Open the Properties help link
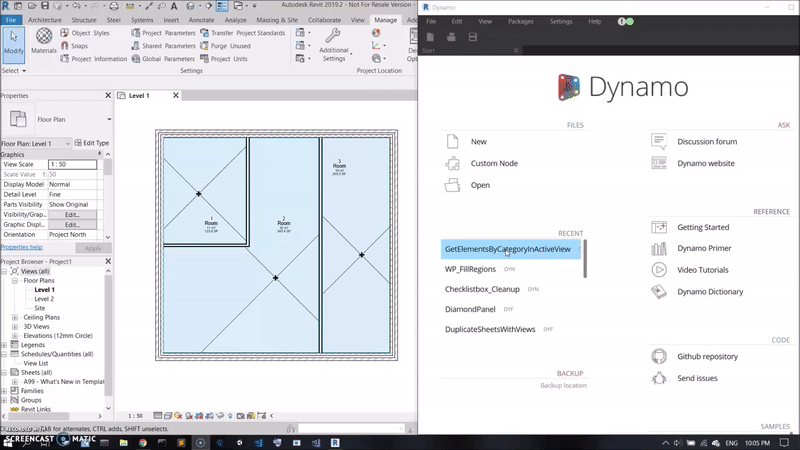Viewport: 800px width, 450px height. (21, 246)
